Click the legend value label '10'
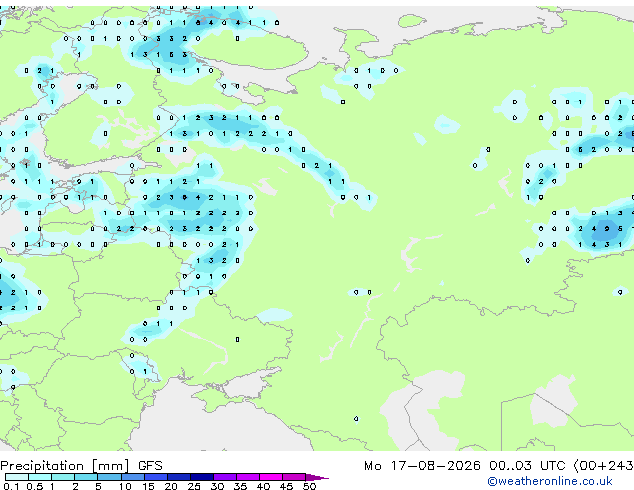The image size is (634, 490). 125,486
